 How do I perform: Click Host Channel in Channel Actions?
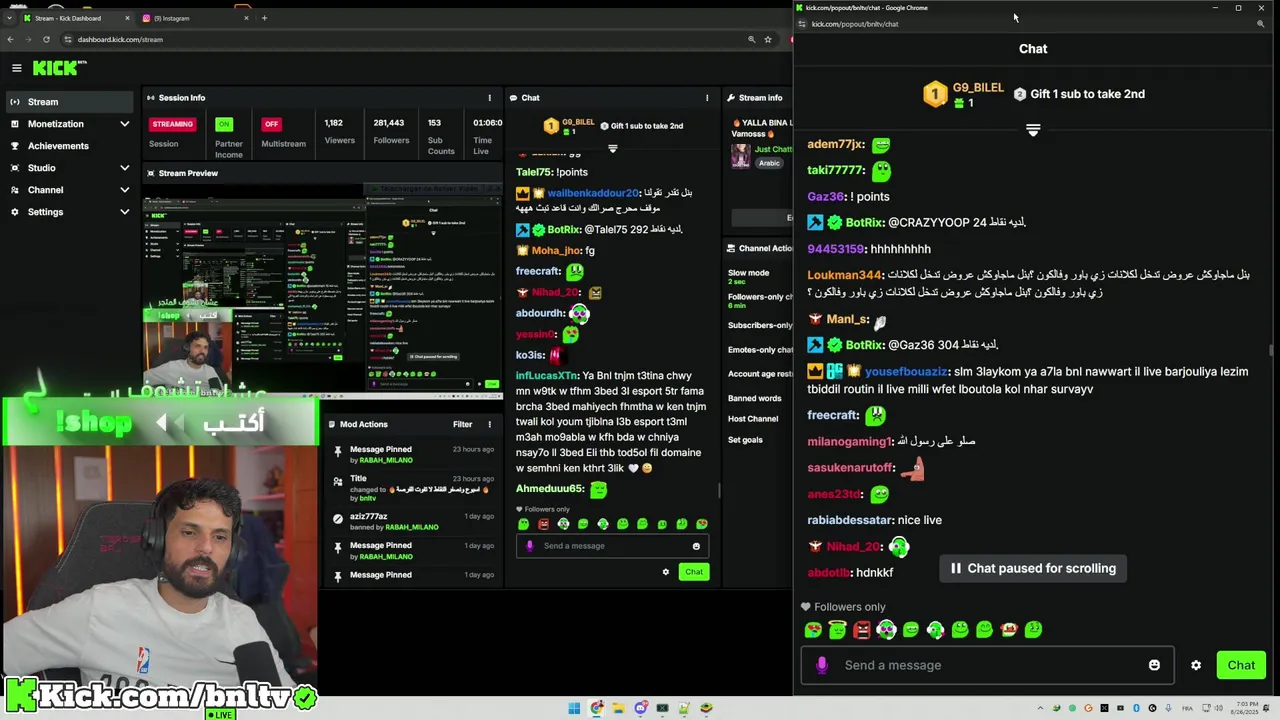point(753,419)
